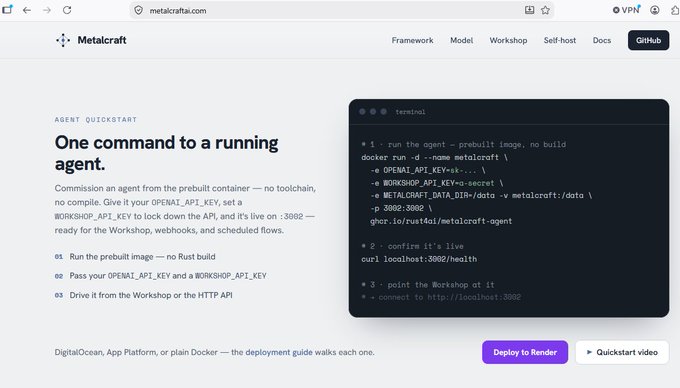
Task: Open the Docs nav item
Action: (x=602, y=40)
